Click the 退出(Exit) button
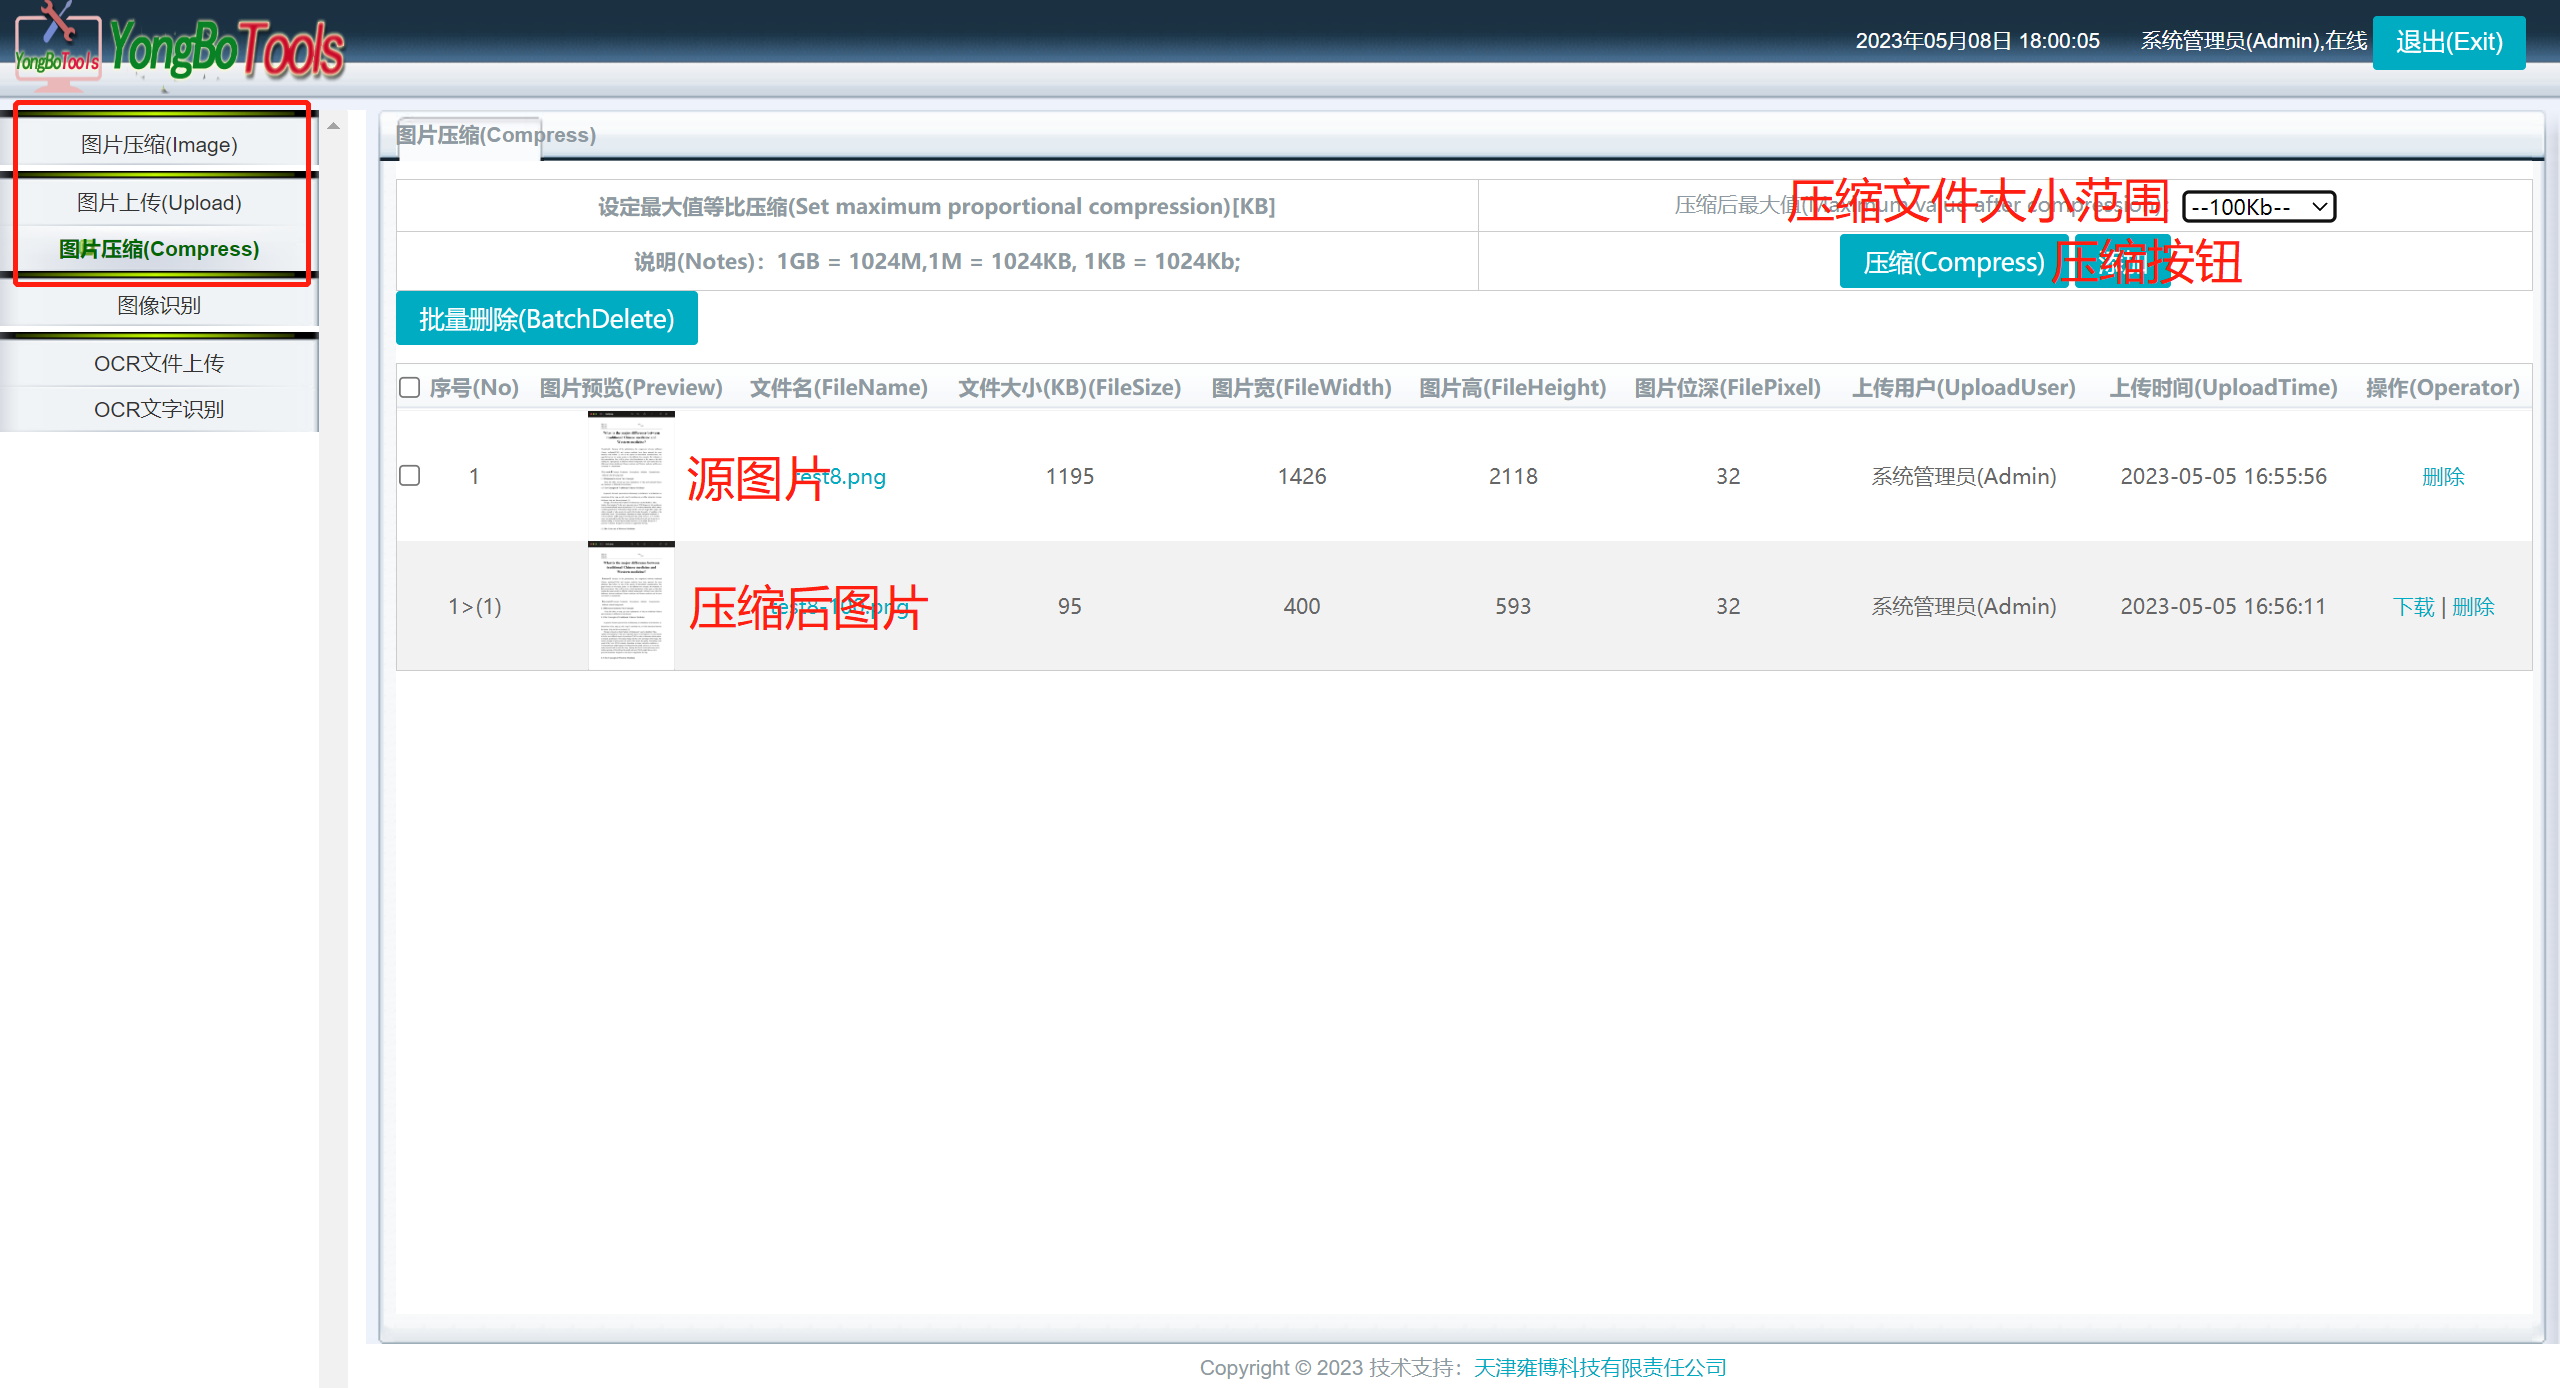The image size is (2560, 1388). click(x=2448, y=42)
